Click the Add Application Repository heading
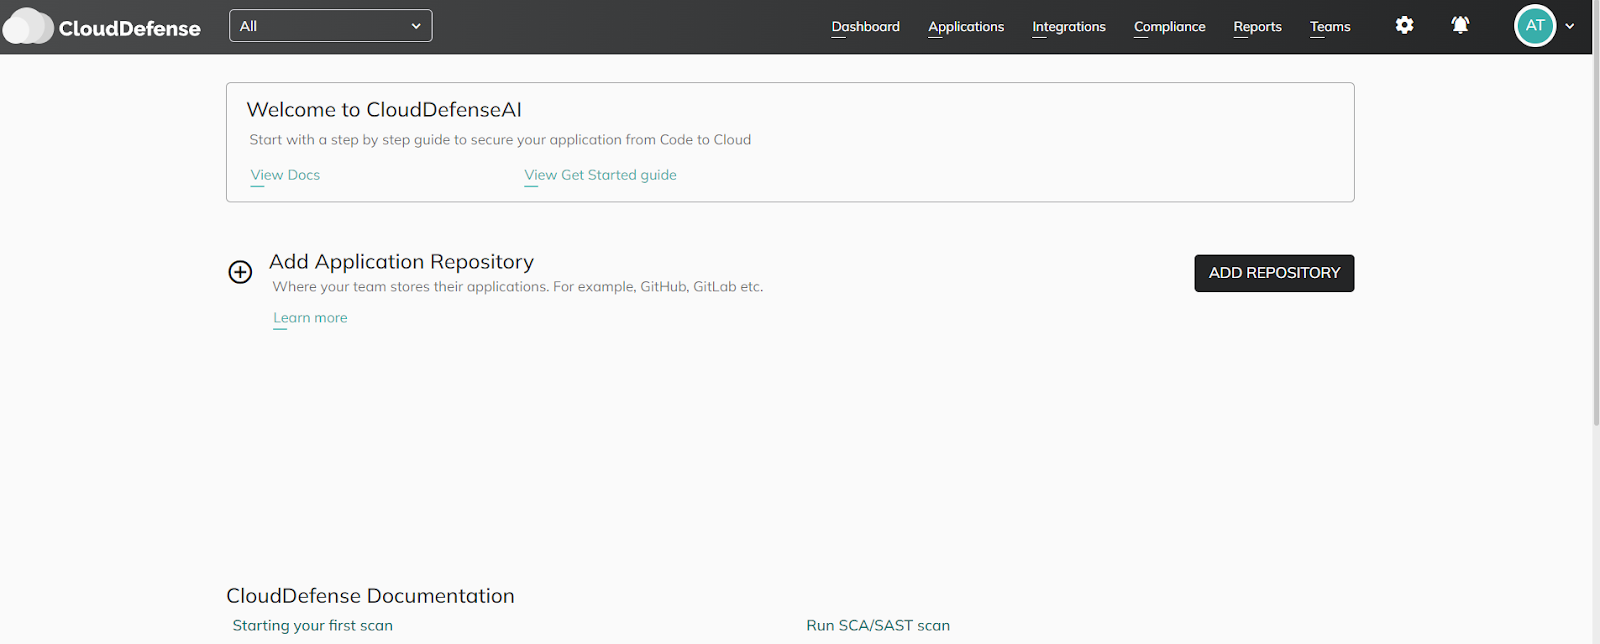Image resolution: width=1600 pixels, height=644 pixels. click(x=401, y=262)
